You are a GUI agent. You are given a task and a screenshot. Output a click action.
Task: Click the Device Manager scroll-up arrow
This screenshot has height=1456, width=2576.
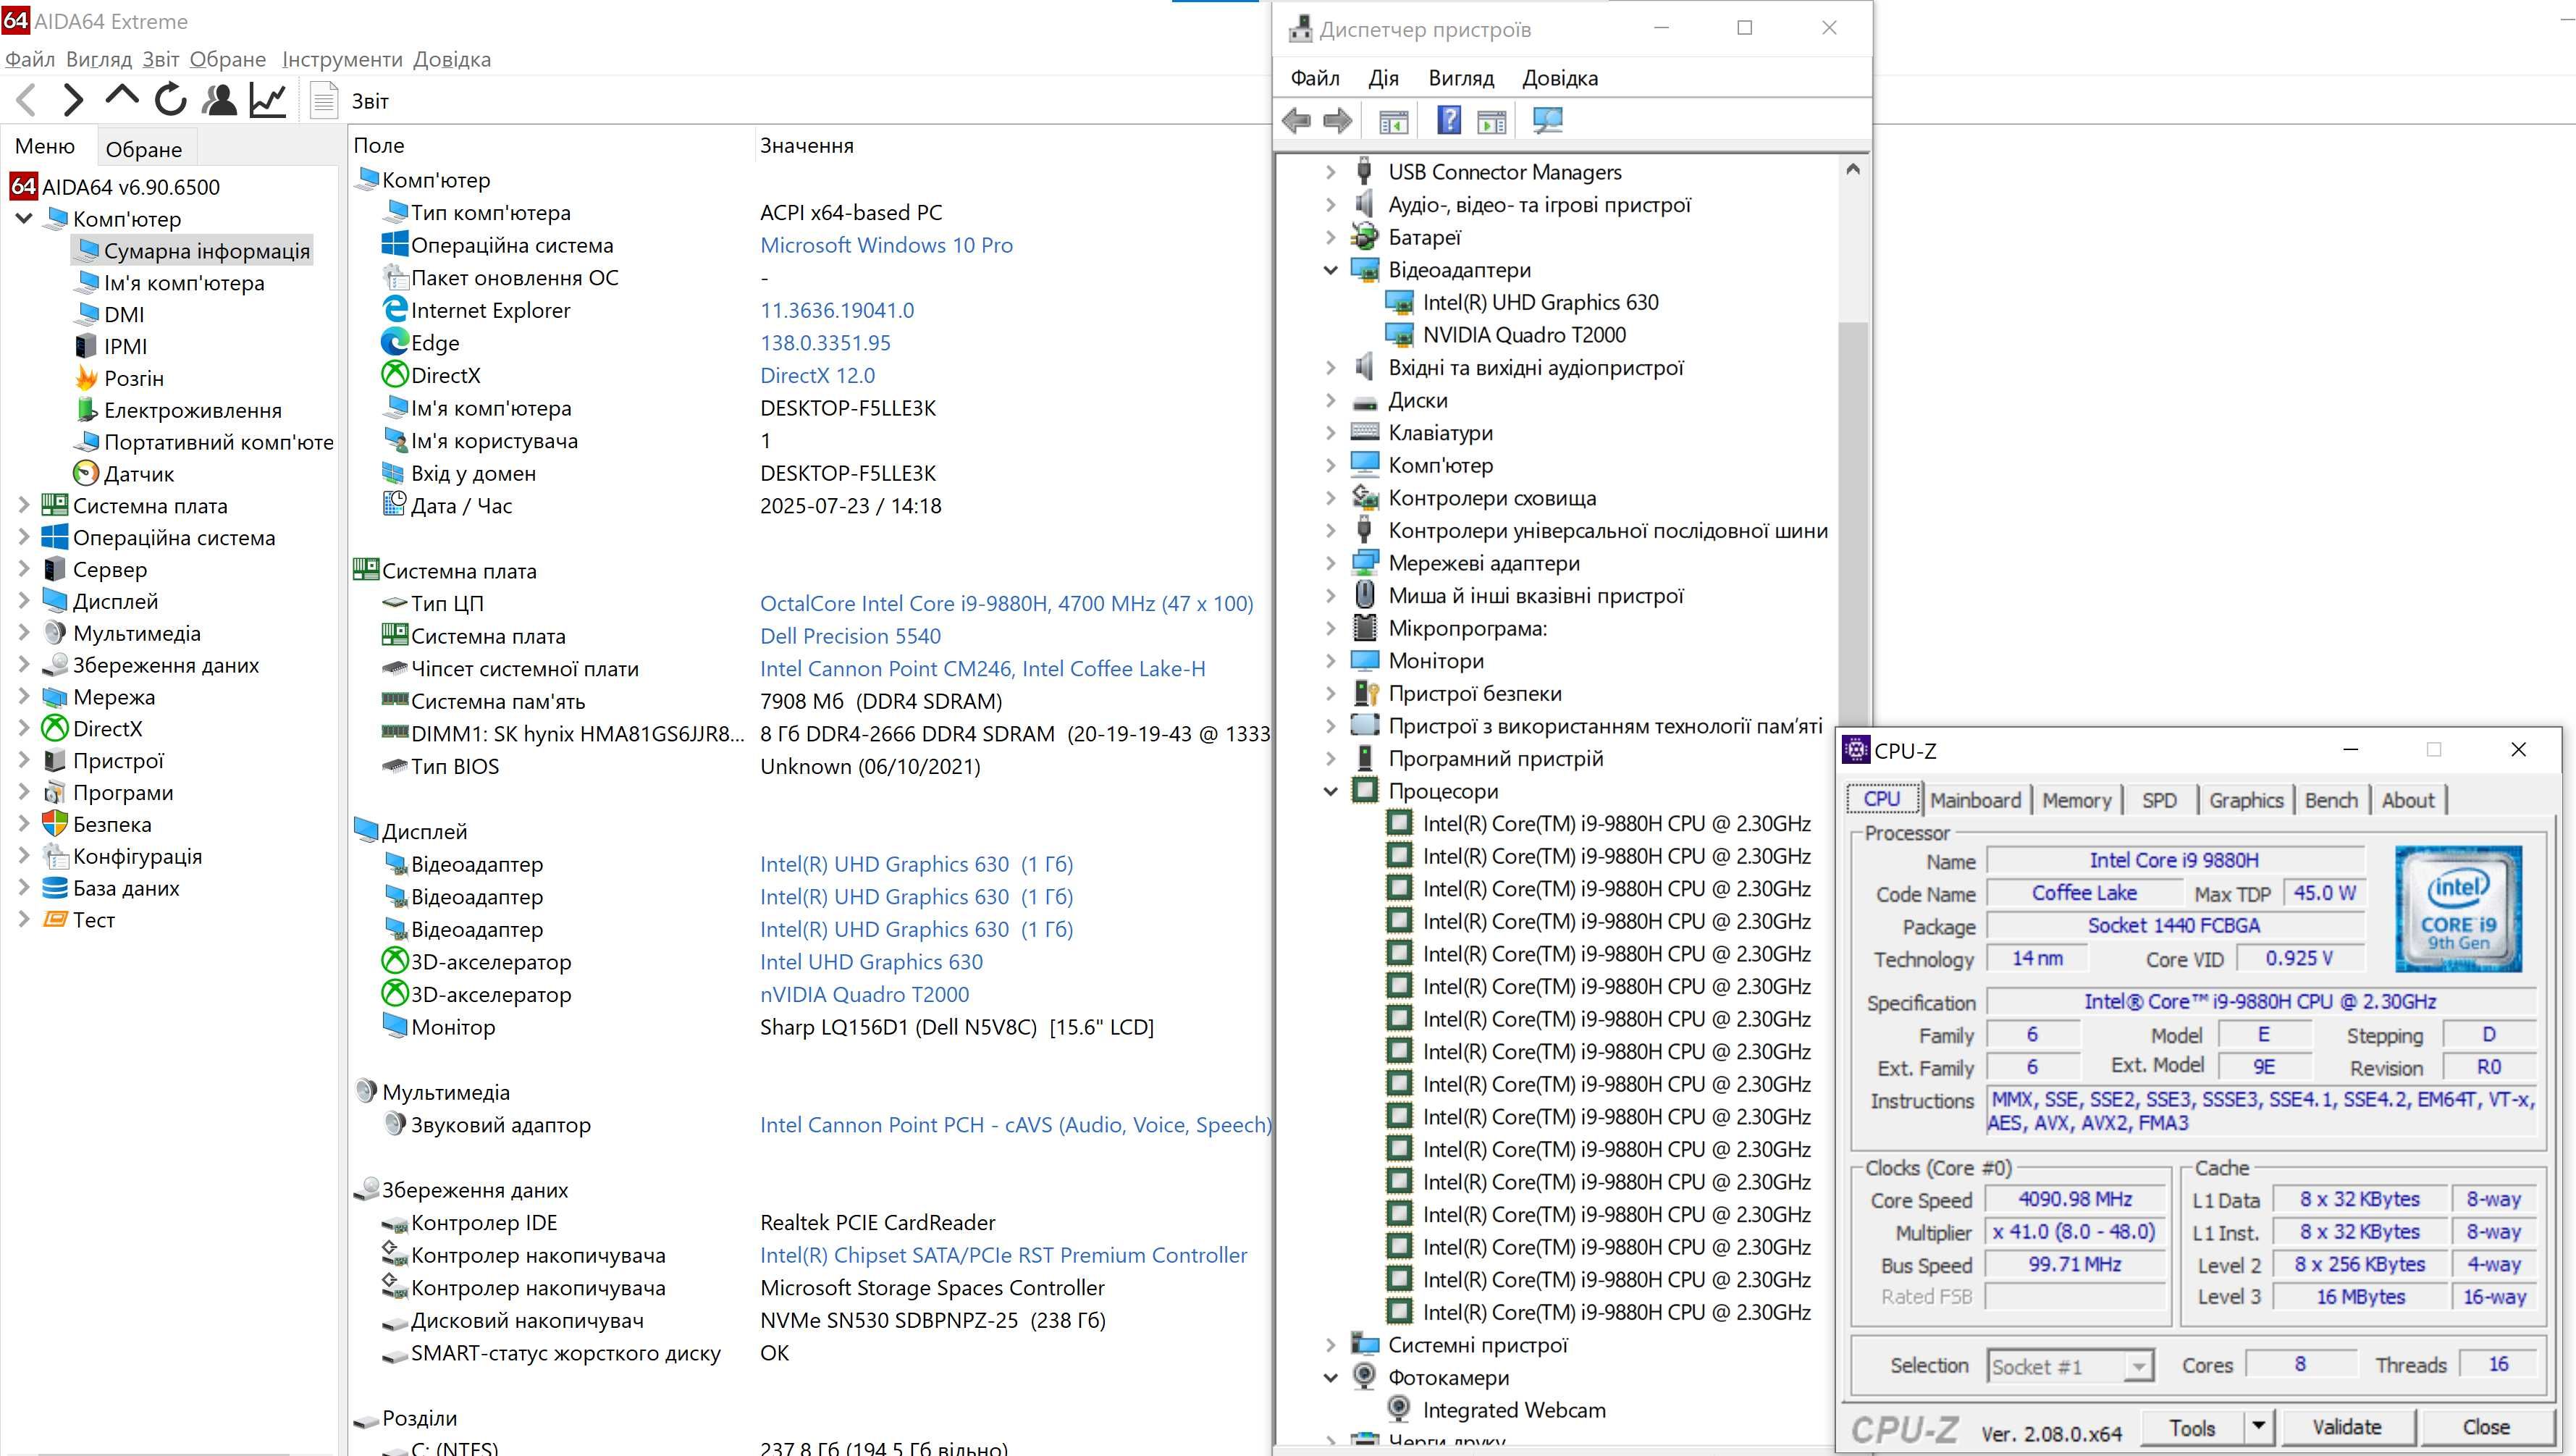(1853, 170)
